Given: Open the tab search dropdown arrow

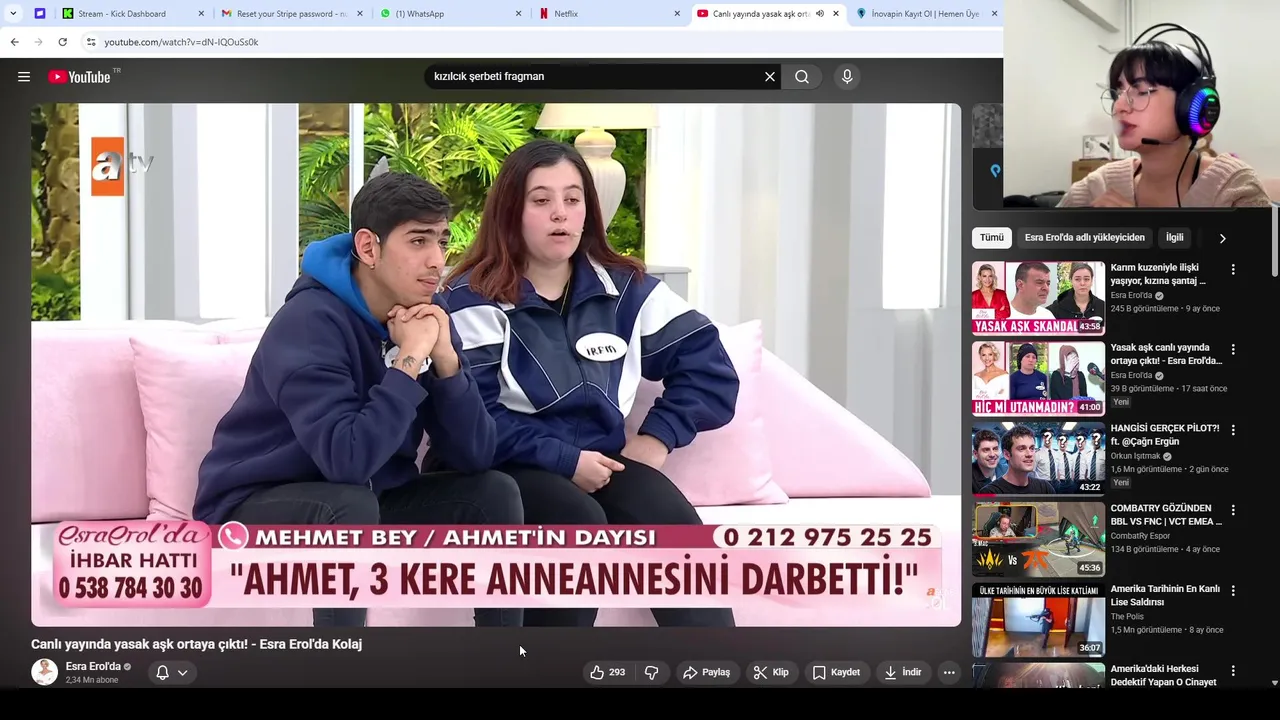Looking at the screenshot, I should [13, 14].
